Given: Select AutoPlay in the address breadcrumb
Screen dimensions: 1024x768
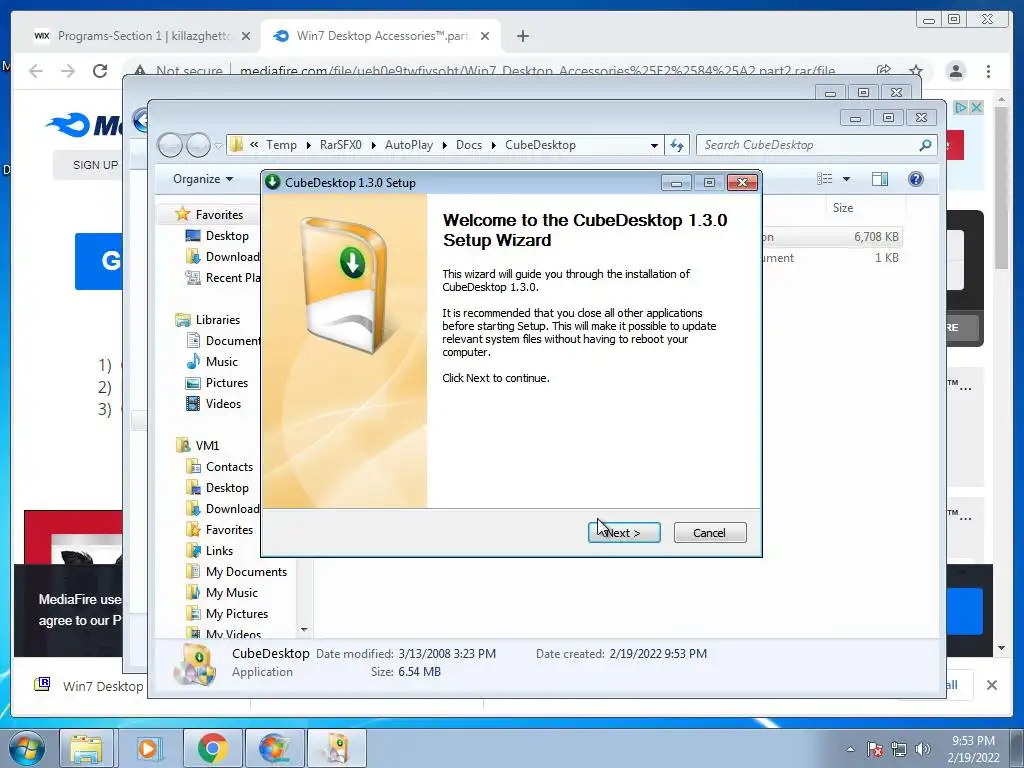Looking at the screenshot, I should click(x=409, y=145).
